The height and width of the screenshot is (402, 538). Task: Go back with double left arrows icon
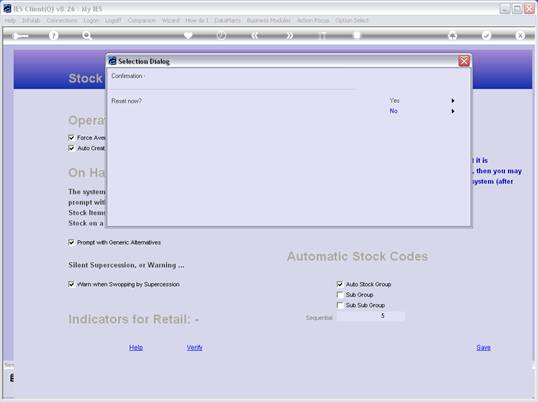255,36
